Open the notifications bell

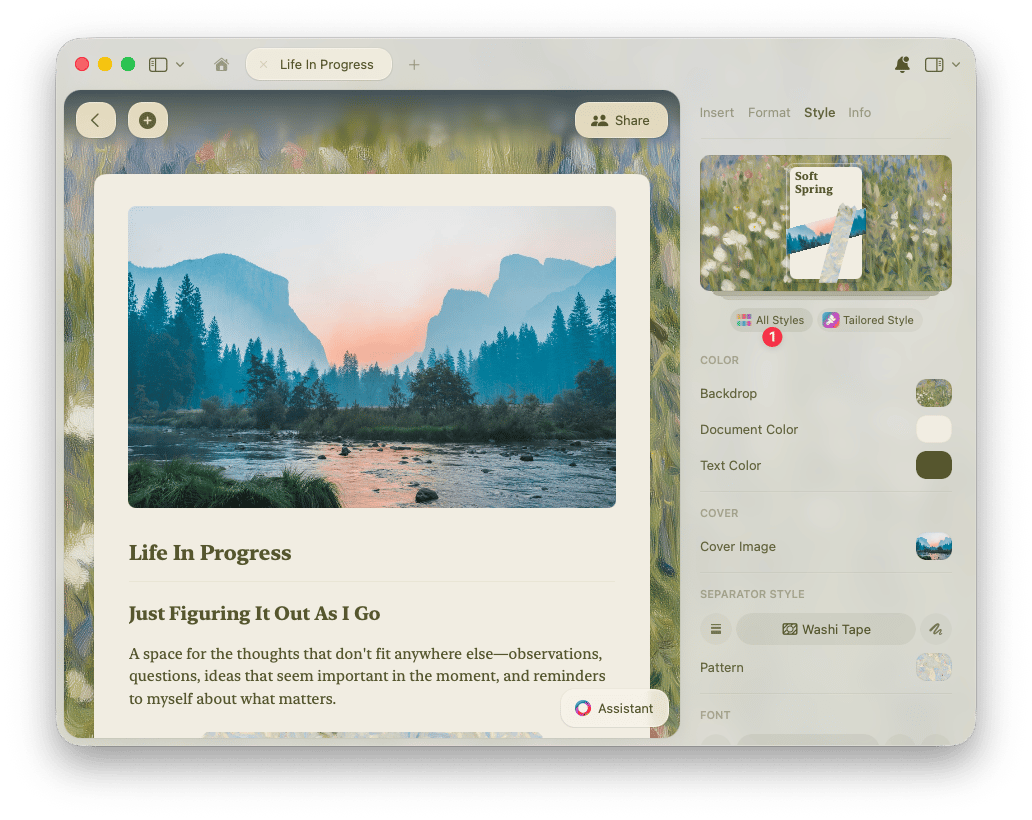click(902, 64)
